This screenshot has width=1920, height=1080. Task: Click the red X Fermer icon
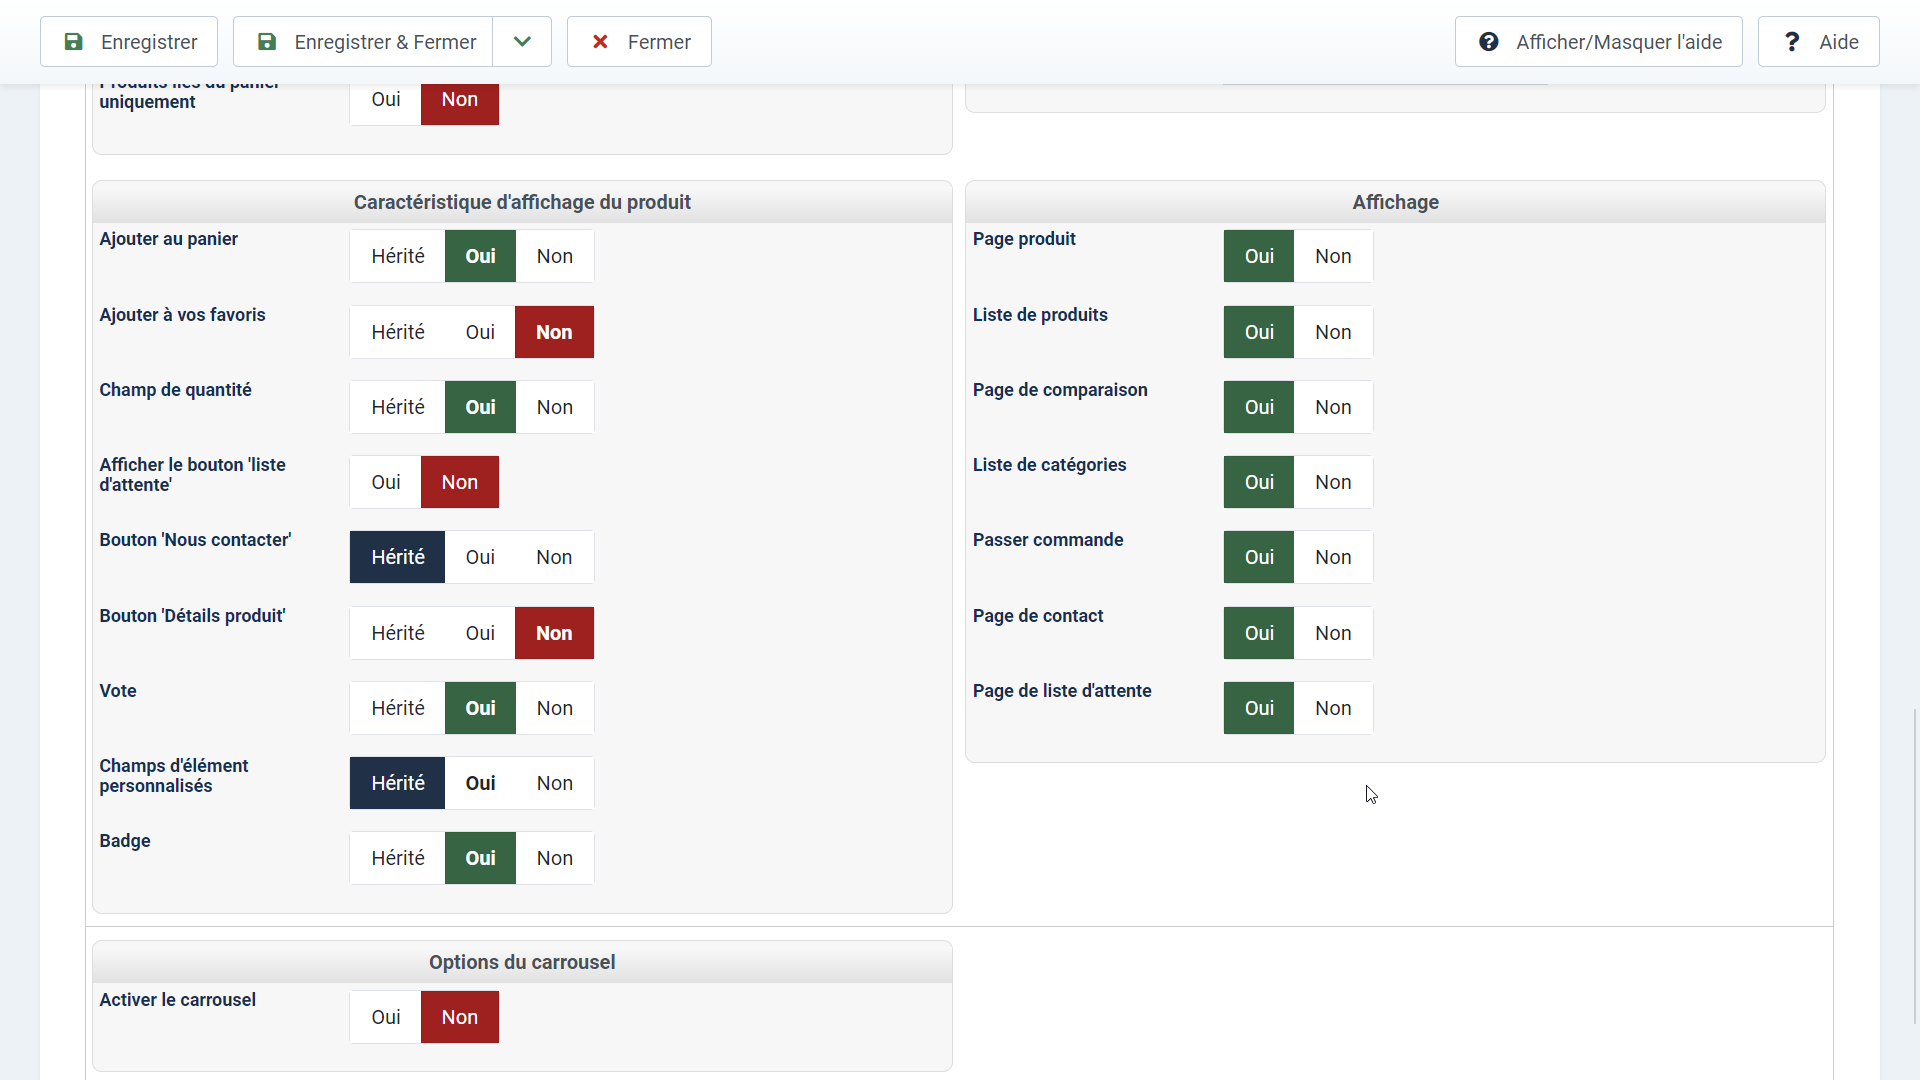point(600,42)
